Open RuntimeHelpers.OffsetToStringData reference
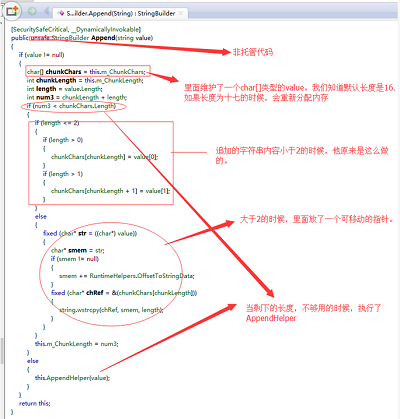 tap(142, 276)
